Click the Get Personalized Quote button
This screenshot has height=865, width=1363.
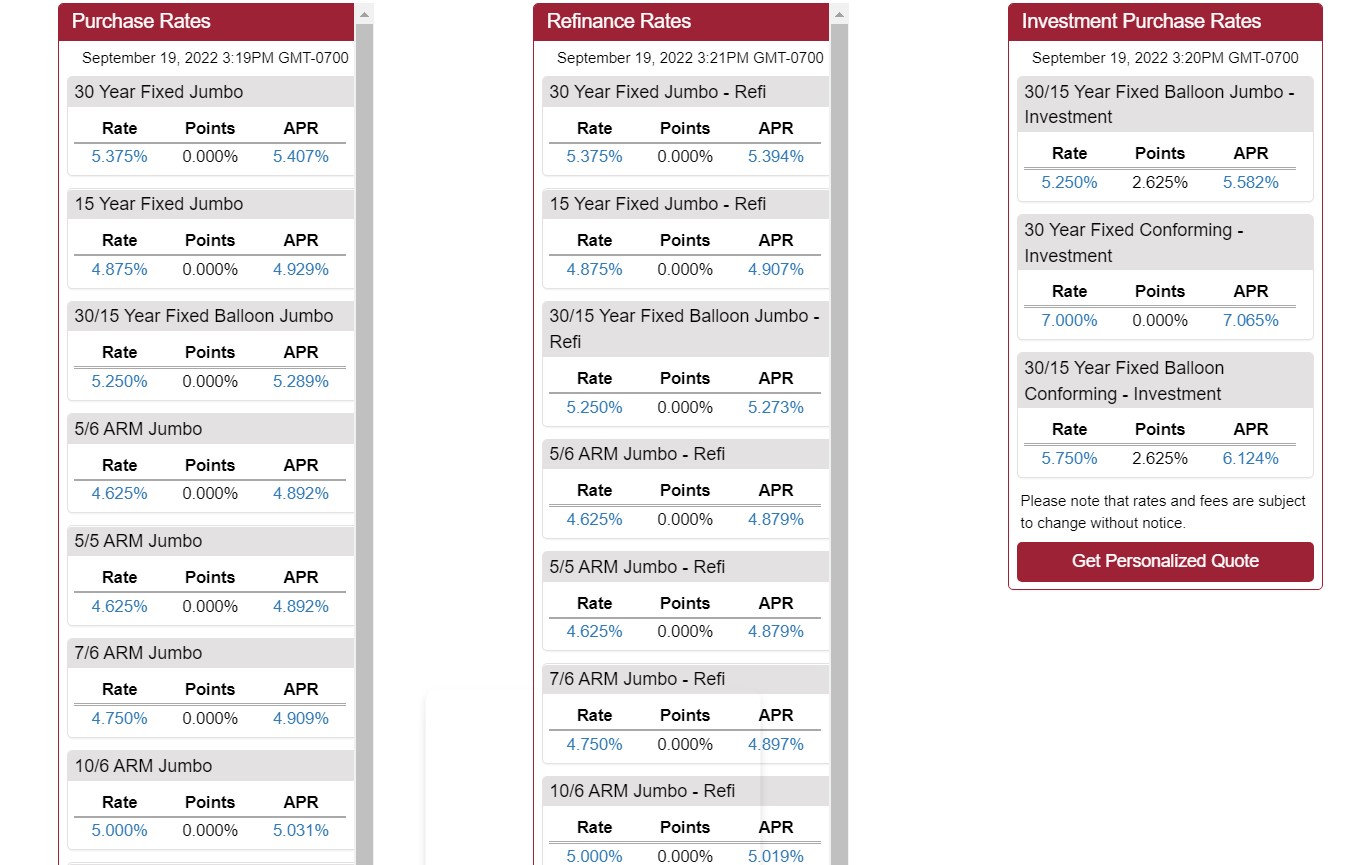[x=1165, y=561]
